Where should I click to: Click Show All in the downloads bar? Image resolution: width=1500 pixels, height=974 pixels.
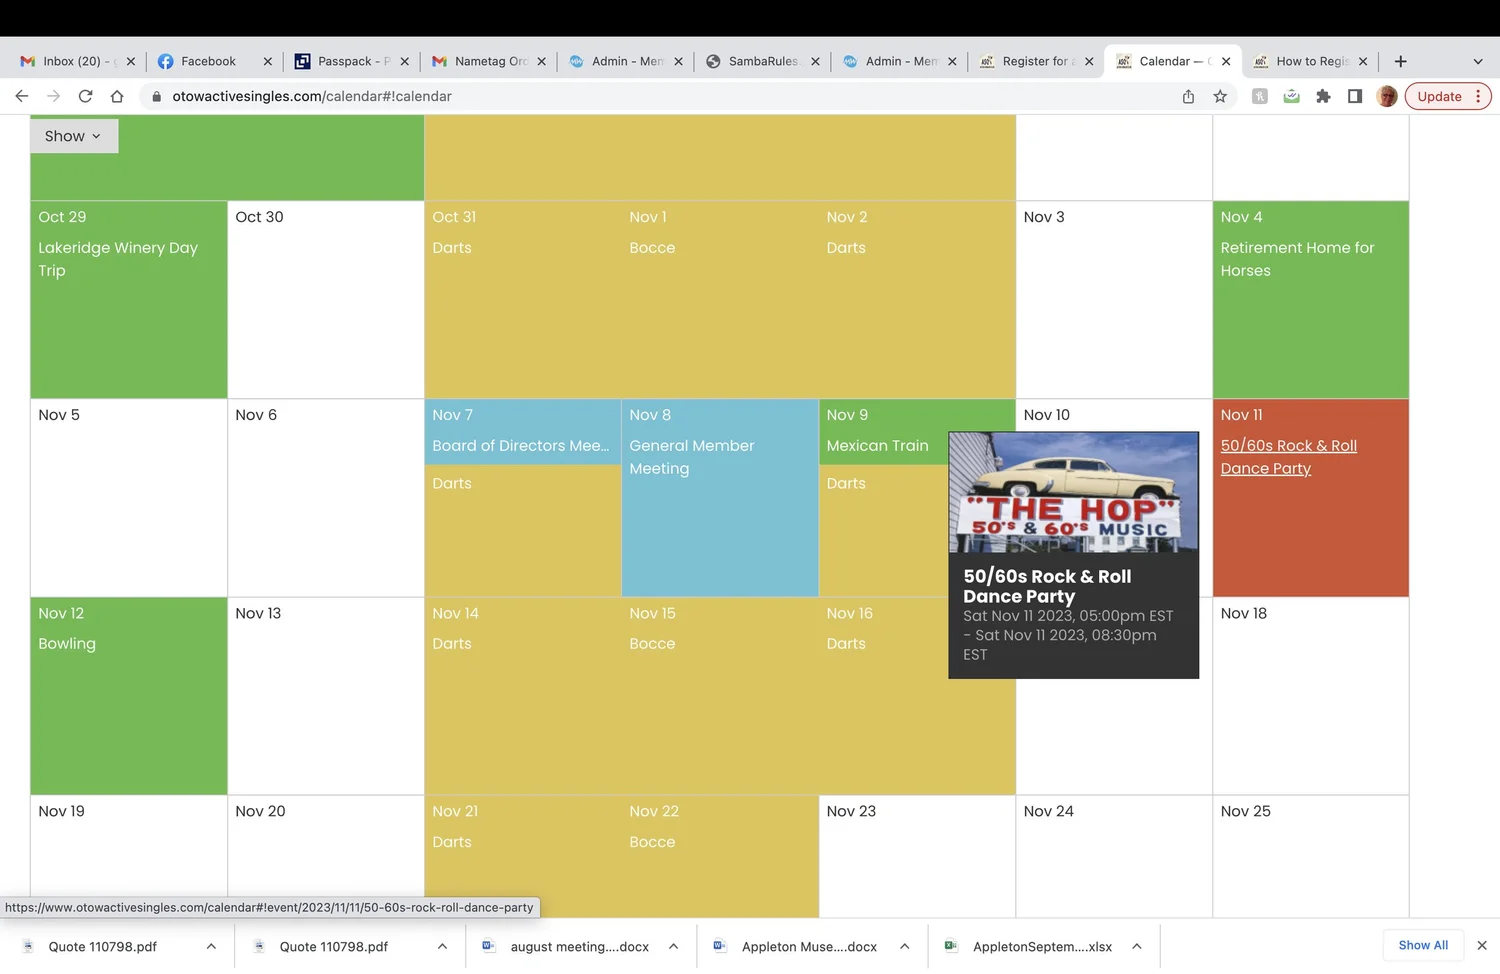(x=1422, y=944)
